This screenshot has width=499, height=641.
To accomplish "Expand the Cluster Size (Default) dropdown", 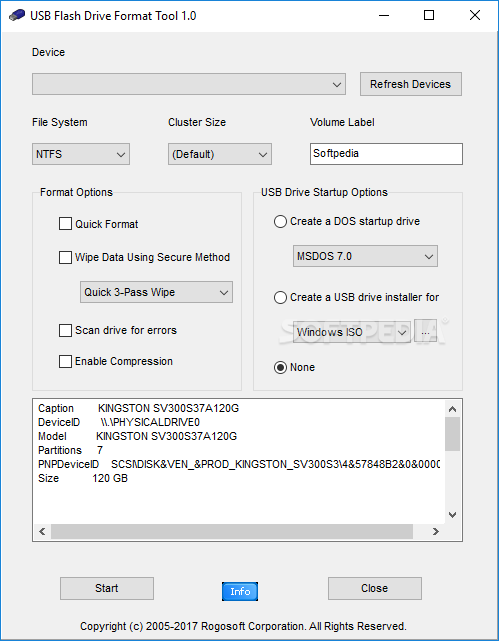I will [220, 154].
